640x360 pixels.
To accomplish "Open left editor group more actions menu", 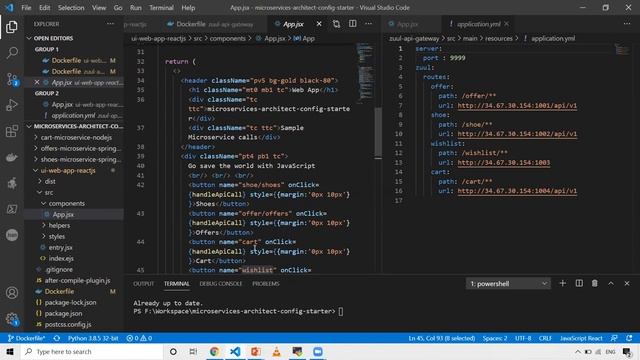I will click(x=368, y=24).
